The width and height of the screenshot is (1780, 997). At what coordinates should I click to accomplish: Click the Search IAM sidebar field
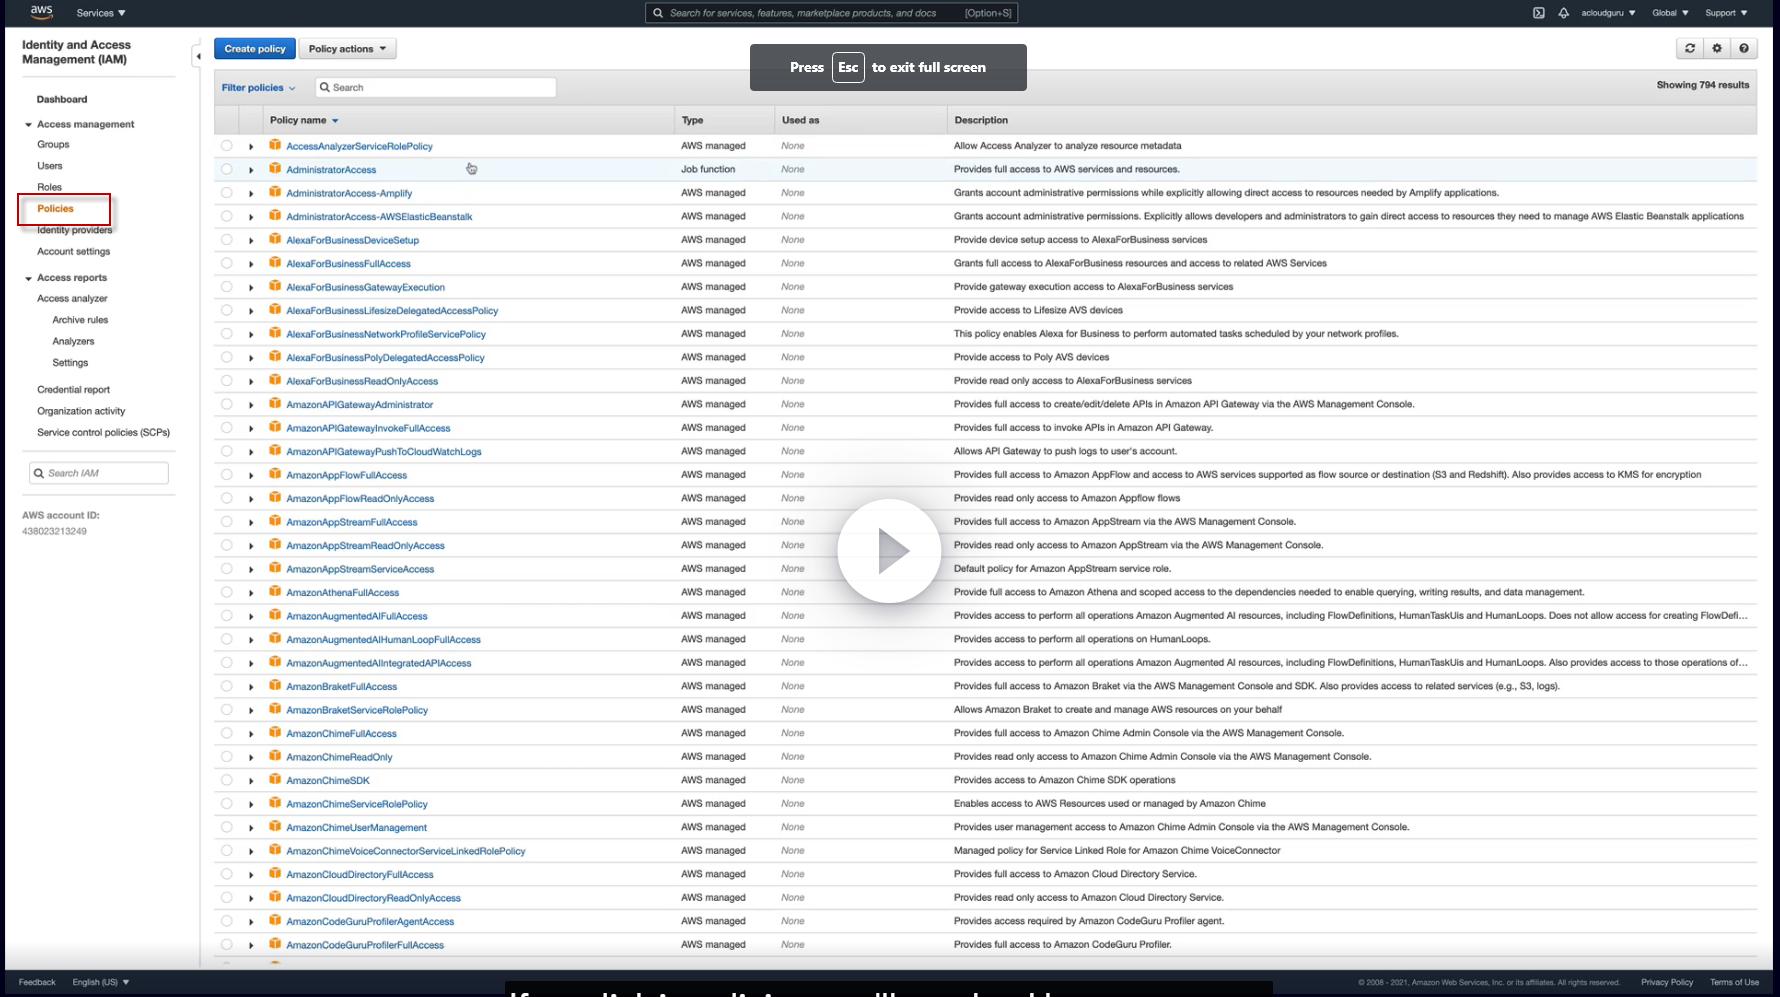point(99,473)
